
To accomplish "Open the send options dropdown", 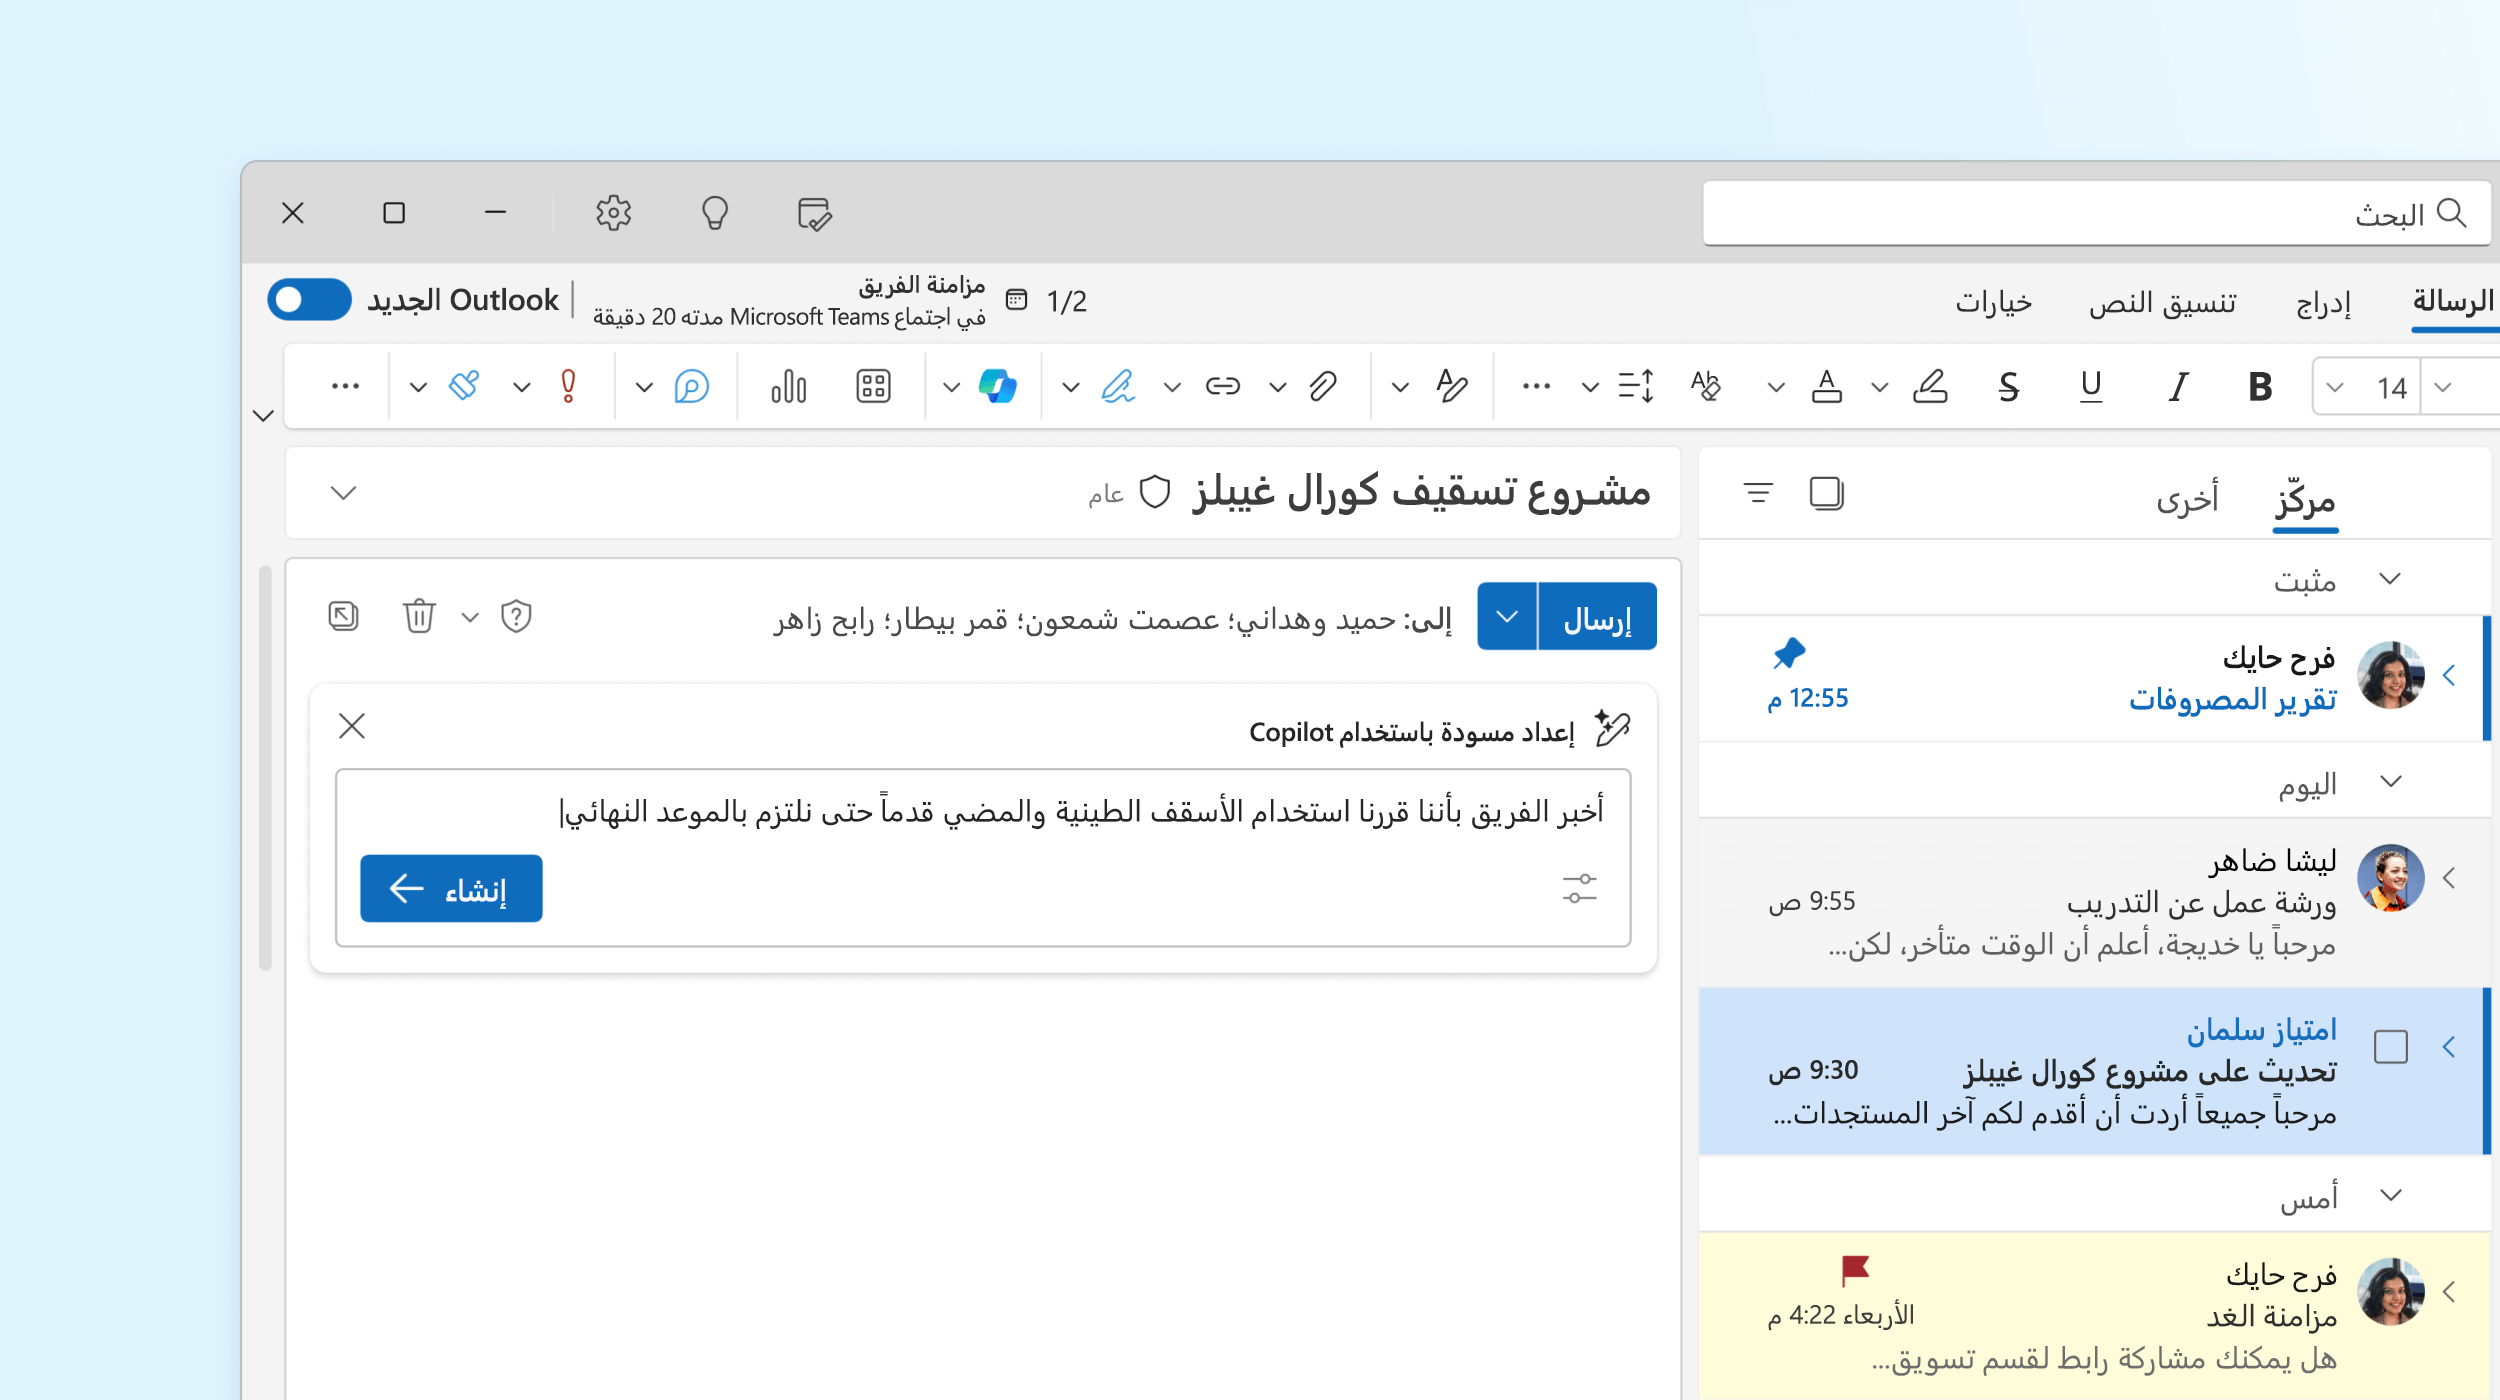I will (x=1507, y=617).
